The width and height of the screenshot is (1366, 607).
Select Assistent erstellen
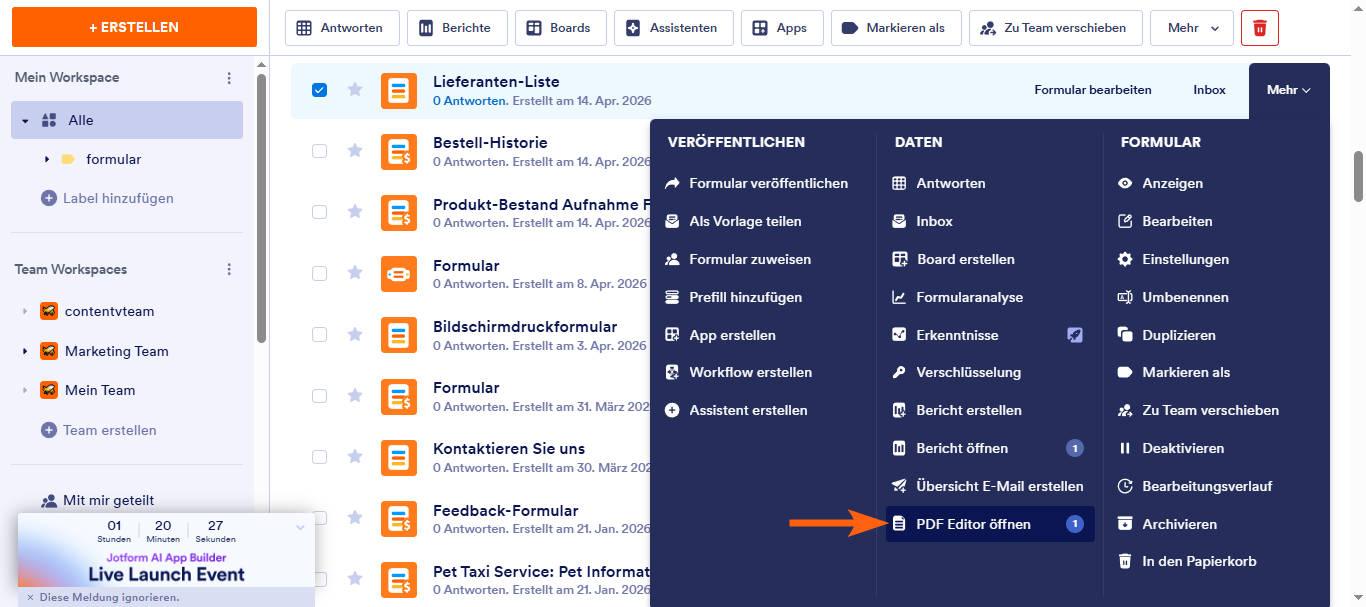point(737,410)
